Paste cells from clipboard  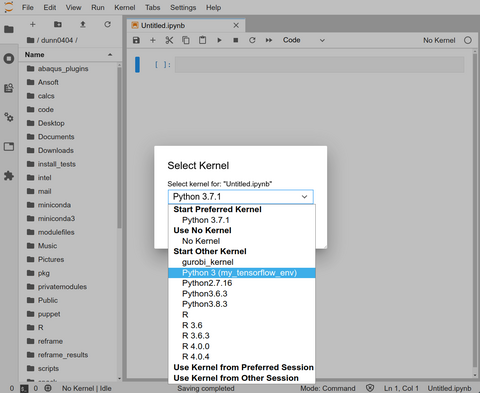202,40
